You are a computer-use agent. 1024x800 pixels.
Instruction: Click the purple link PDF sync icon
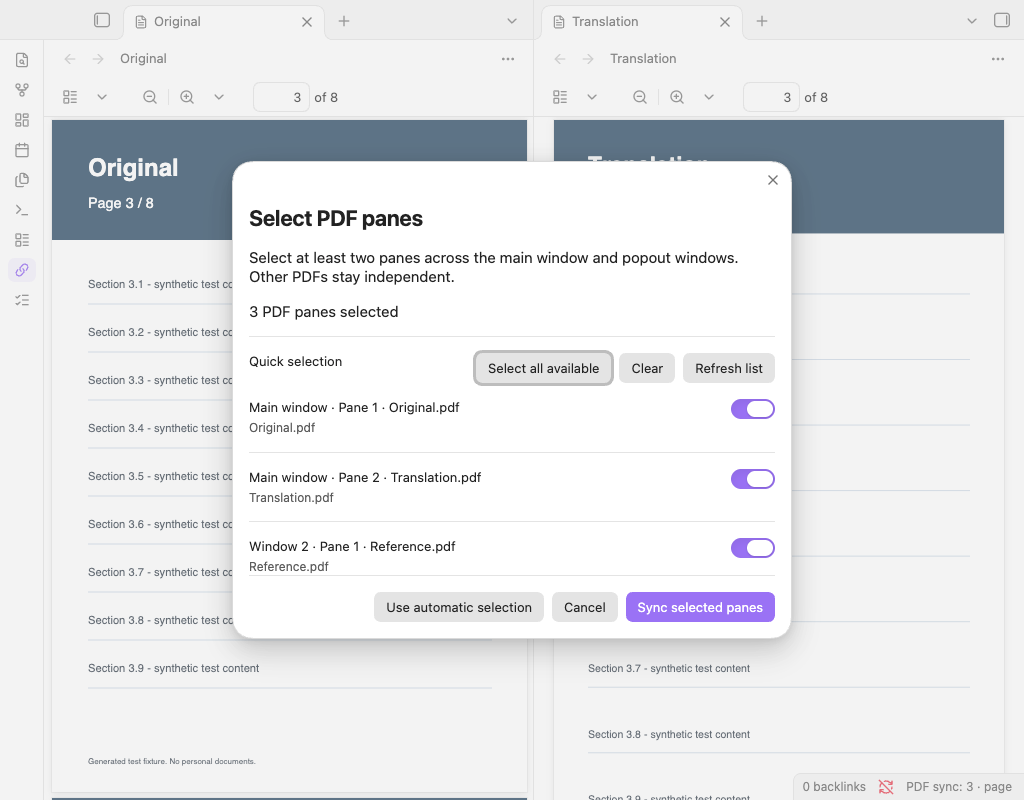(x=22, y=270)
